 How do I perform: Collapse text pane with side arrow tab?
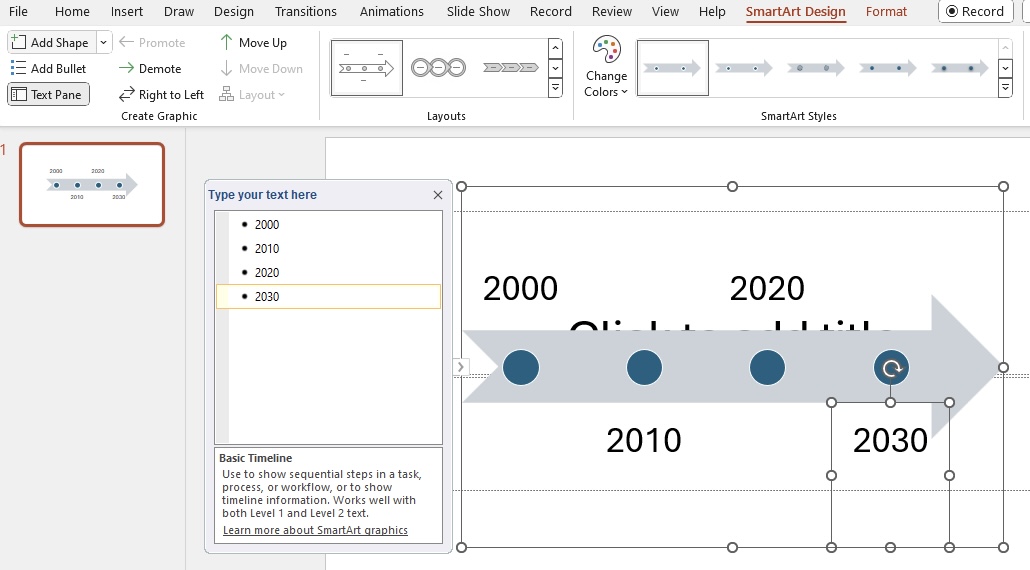pos(460,367)
